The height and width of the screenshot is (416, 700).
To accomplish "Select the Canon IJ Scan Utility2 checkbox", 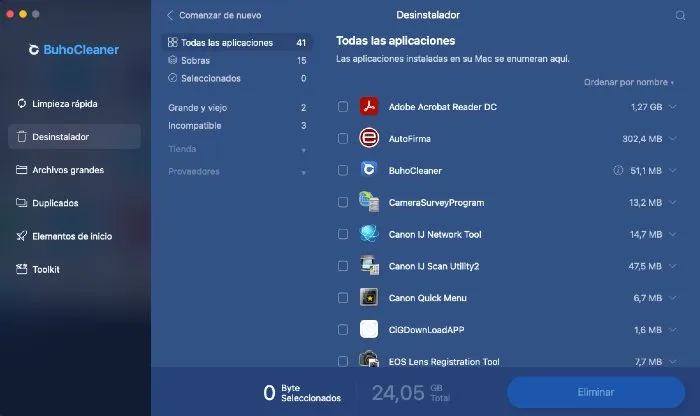I will click(x=343, y=266).
